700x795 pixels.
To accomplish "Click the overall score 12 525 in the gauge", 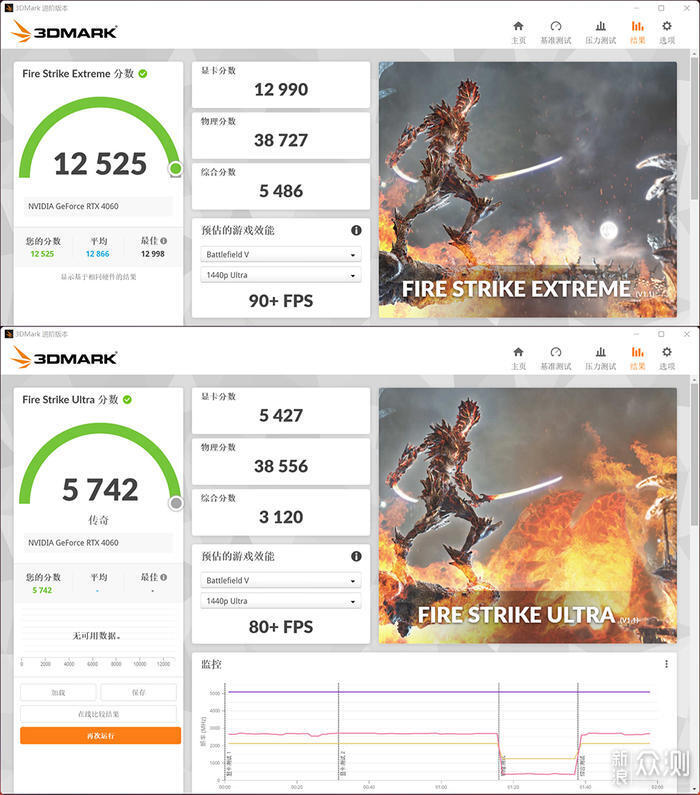I will click(x=100, y=164).
